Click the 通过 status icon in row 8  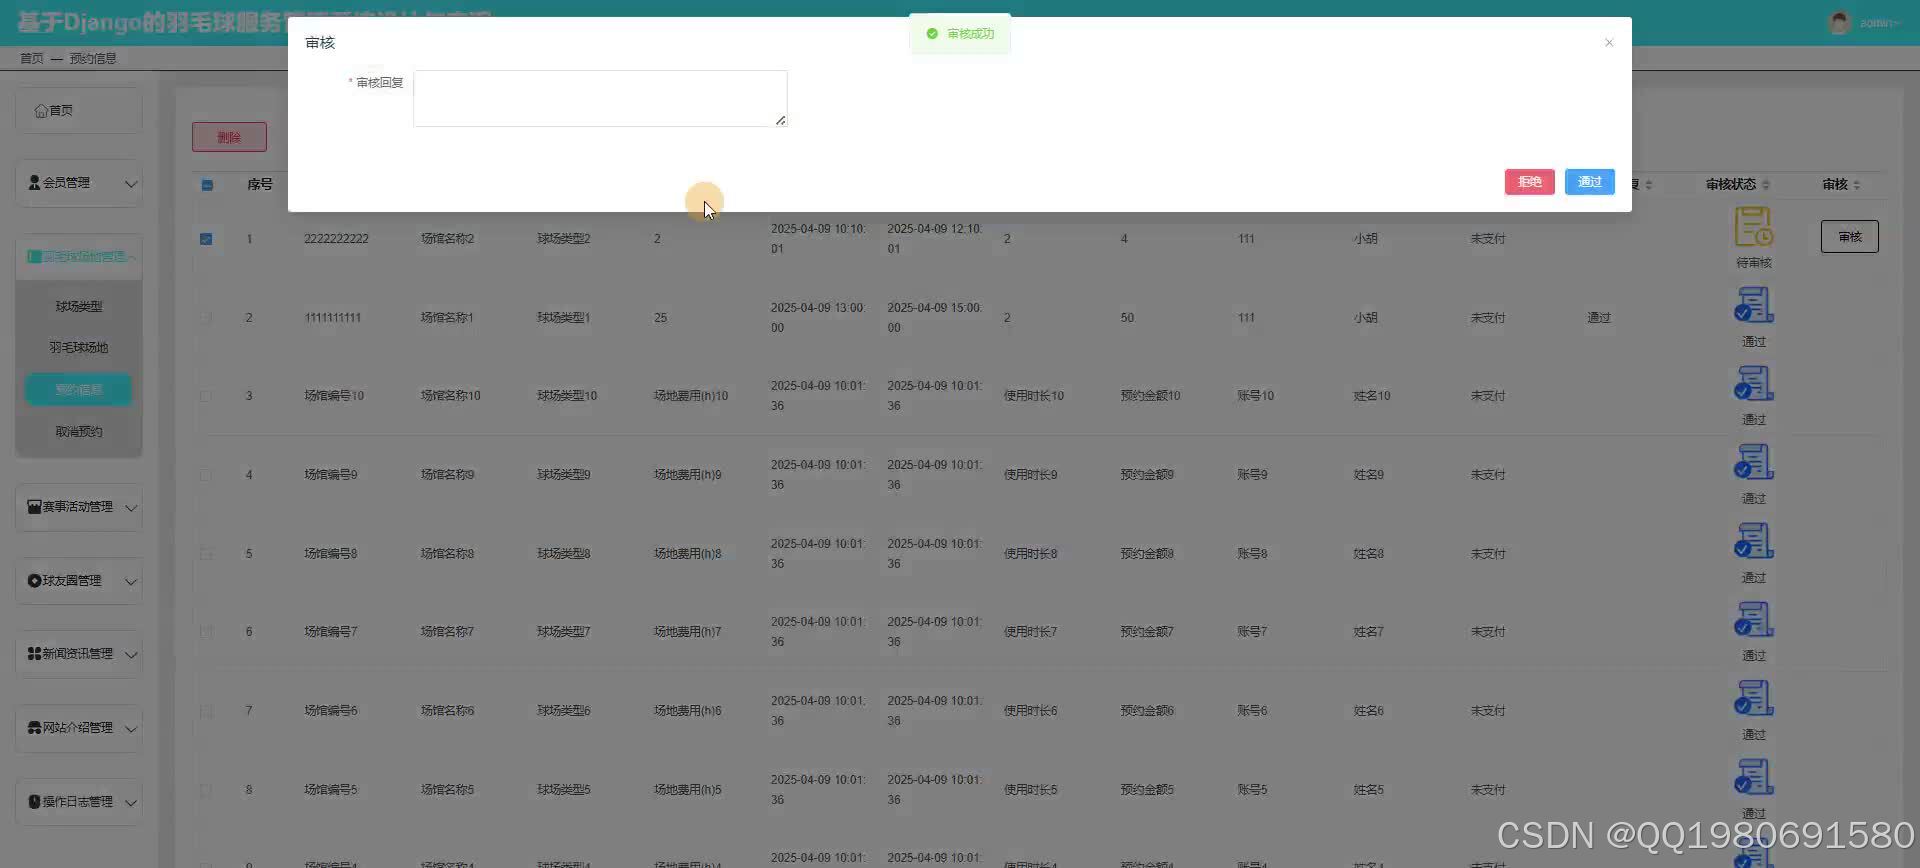(1753, 777)
